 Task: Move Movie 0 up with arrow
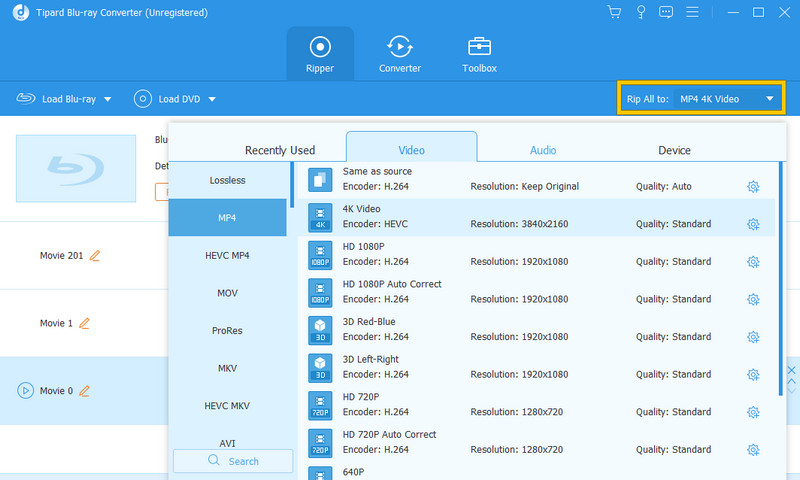point(791,381)
